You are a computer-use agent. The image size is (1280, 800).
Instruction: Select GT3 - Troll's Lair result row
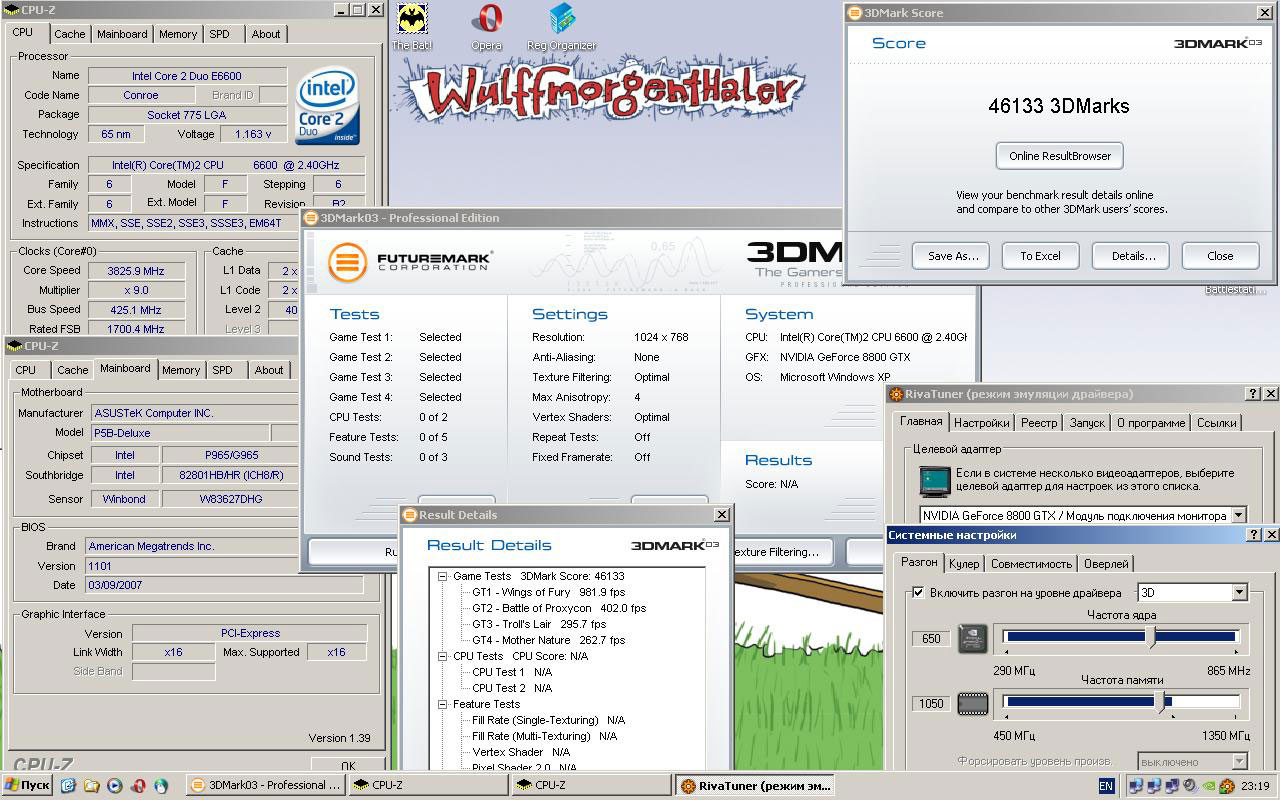point(539,624)
